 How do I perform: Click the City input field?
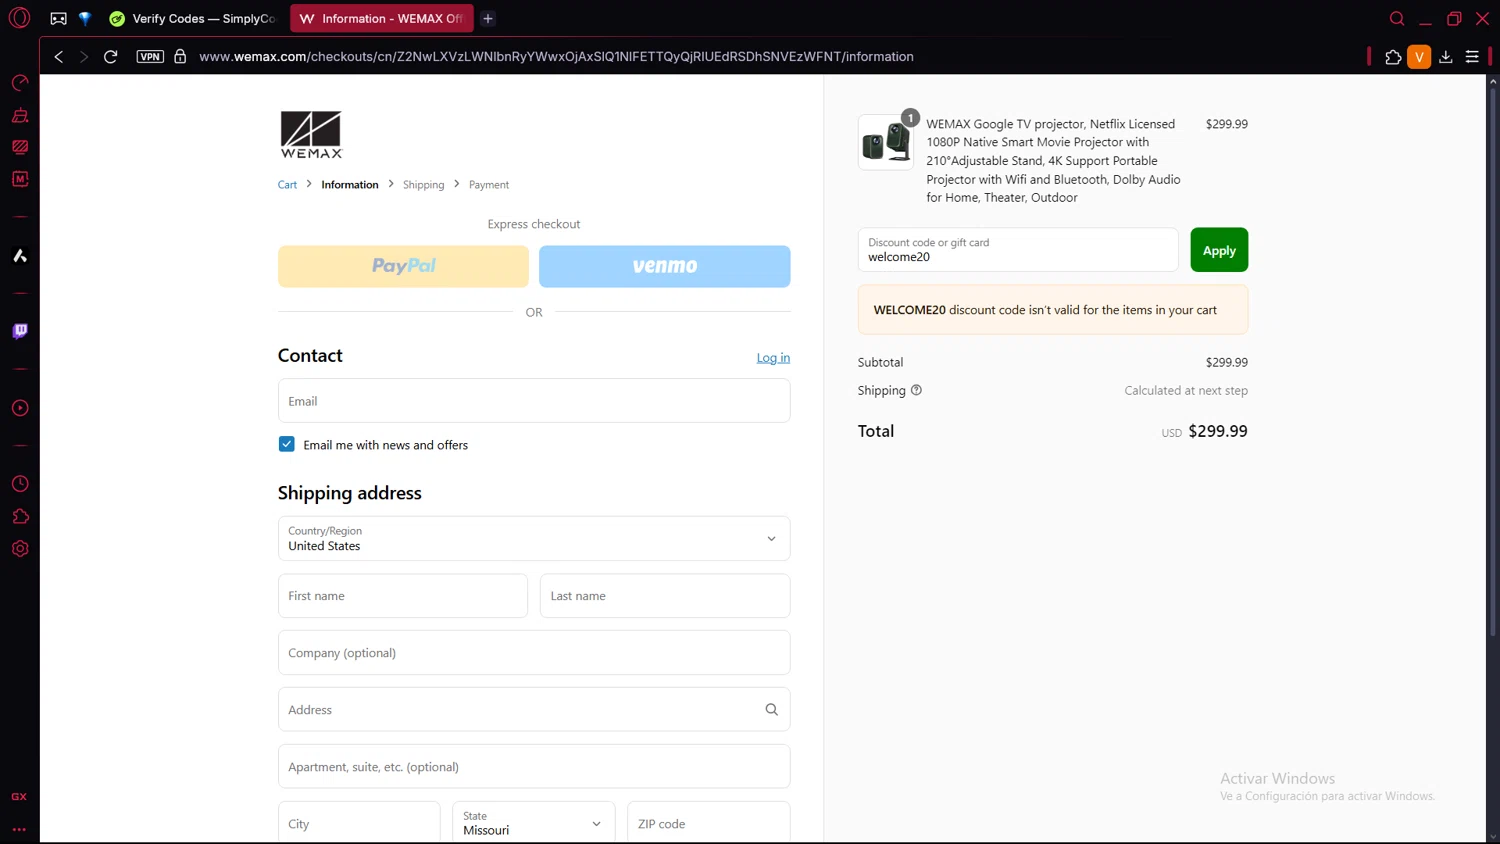point(359,823)
